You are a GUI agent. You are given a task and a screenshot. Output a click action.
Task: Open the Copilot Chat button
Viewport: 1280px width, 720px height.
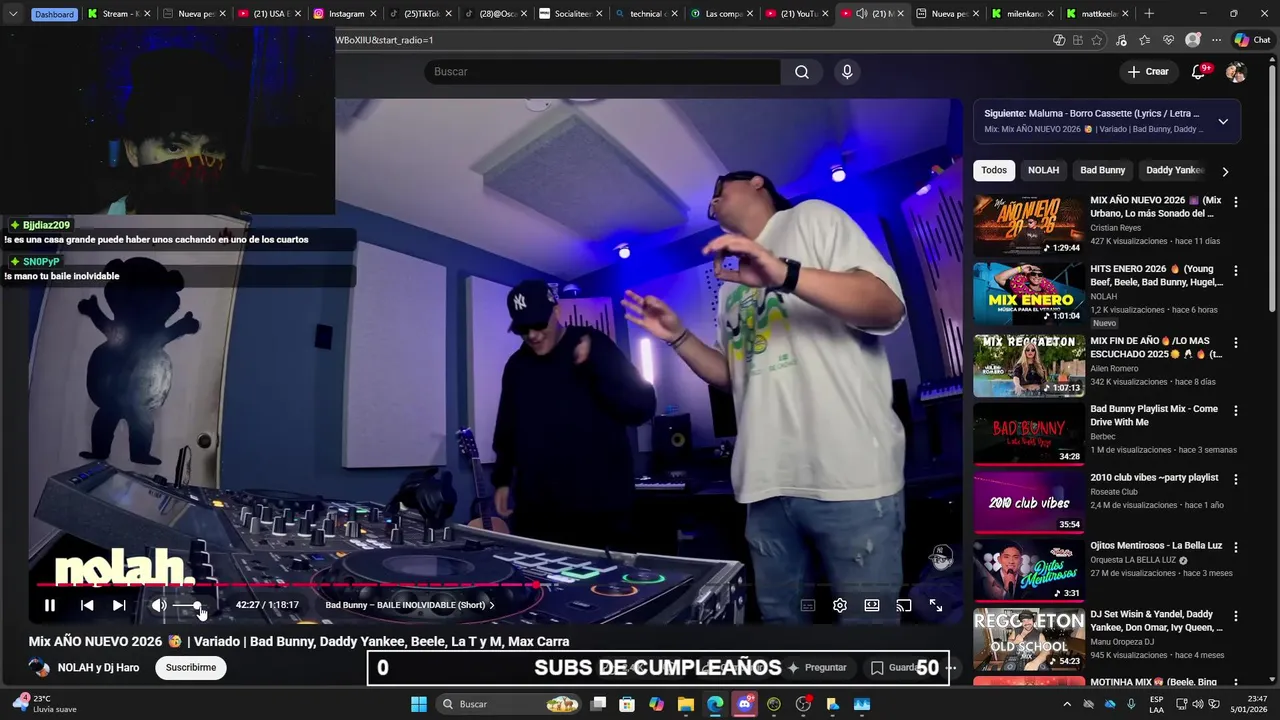click(x=1252, y=40)
